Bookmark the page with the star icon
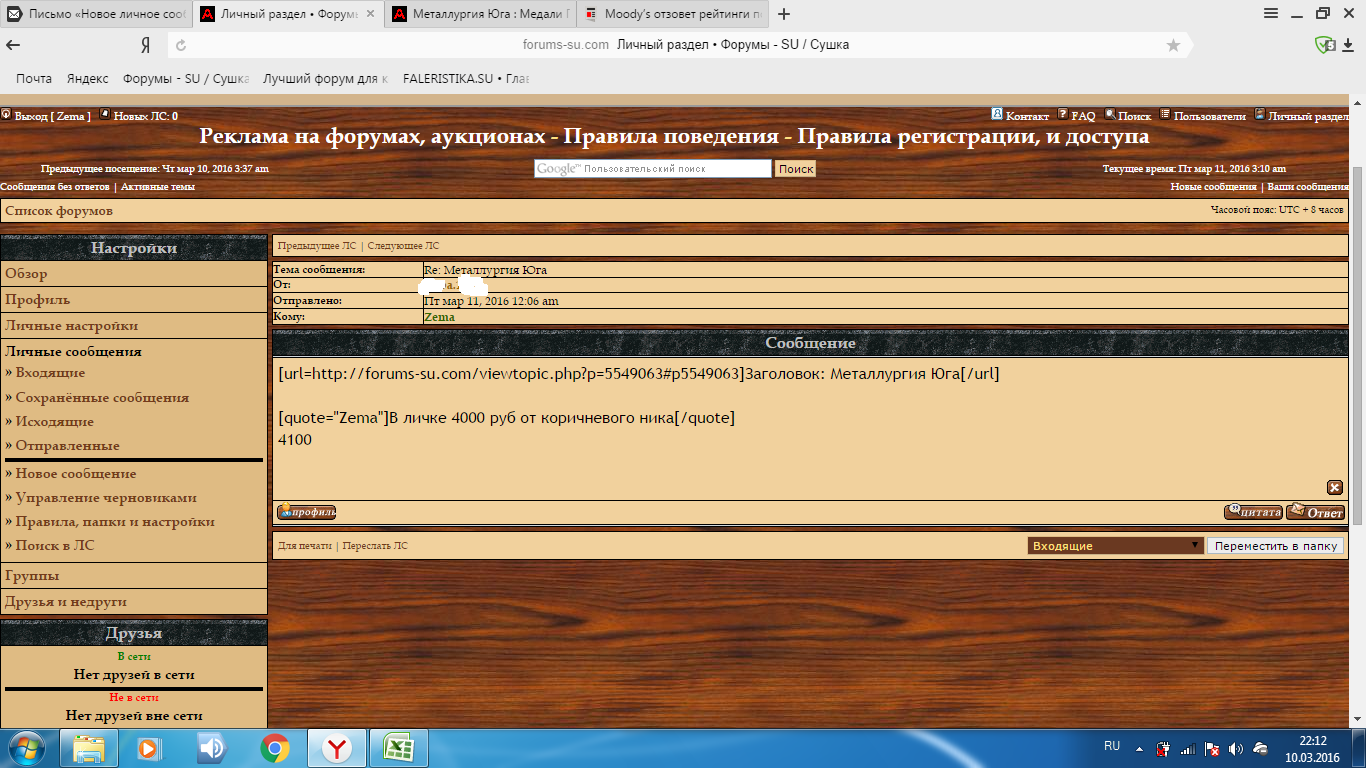The image size is (1366, 768). click(1173, 45)
